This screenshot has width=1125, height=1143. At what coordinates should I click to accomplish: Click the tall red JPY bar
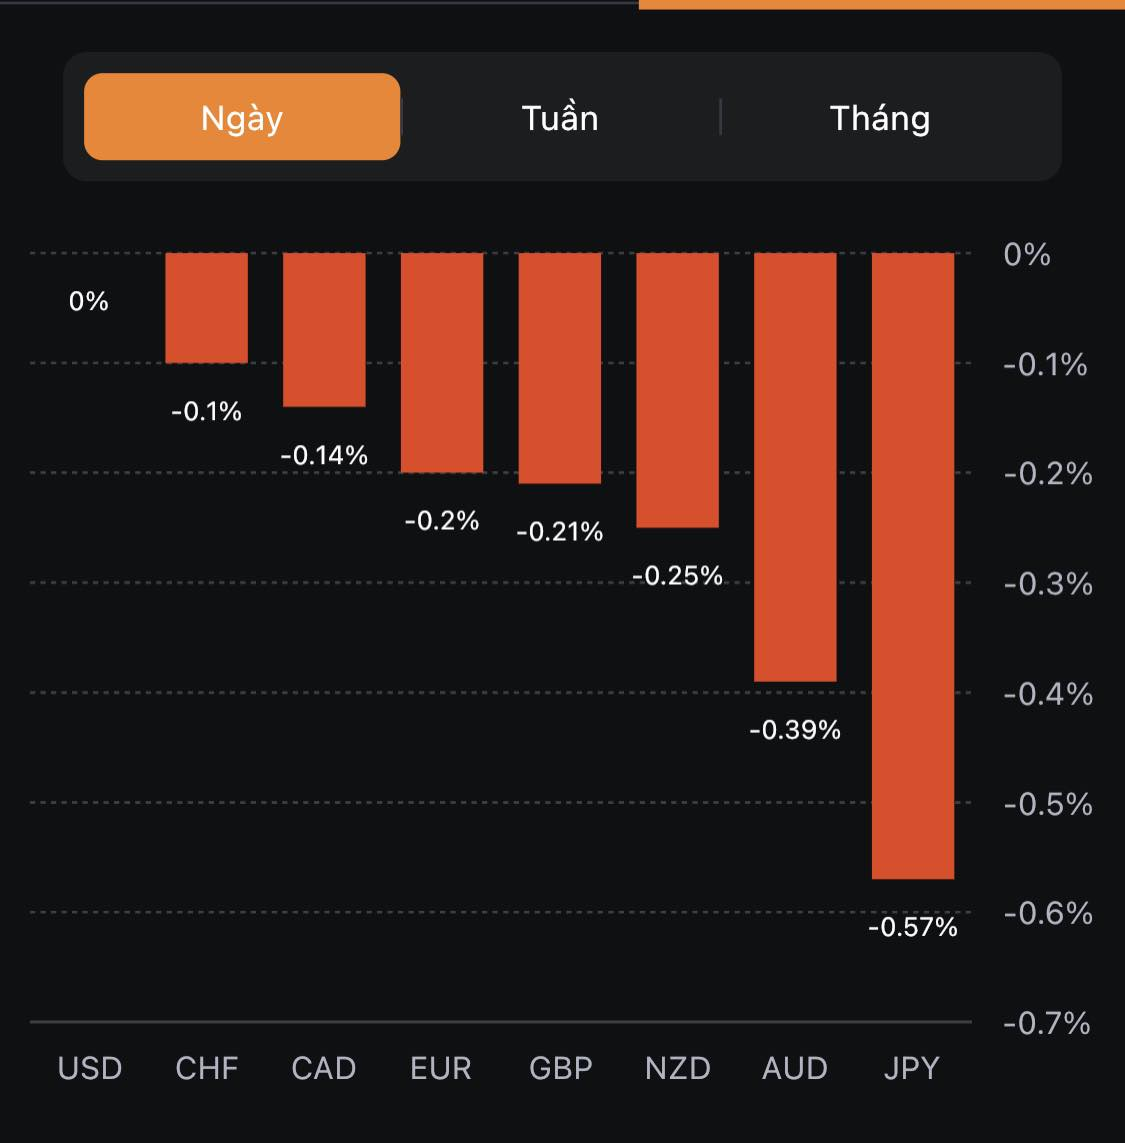[x=913, y=566]
